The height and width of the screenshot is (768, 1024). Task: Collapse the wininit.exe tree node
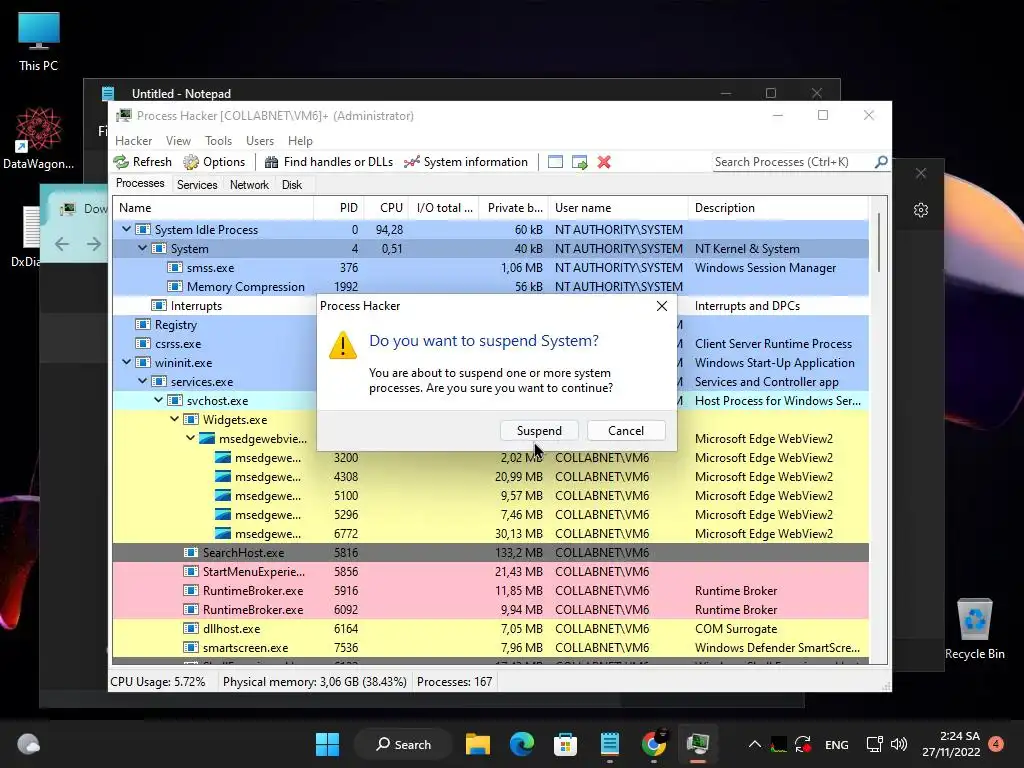[126, 362]
